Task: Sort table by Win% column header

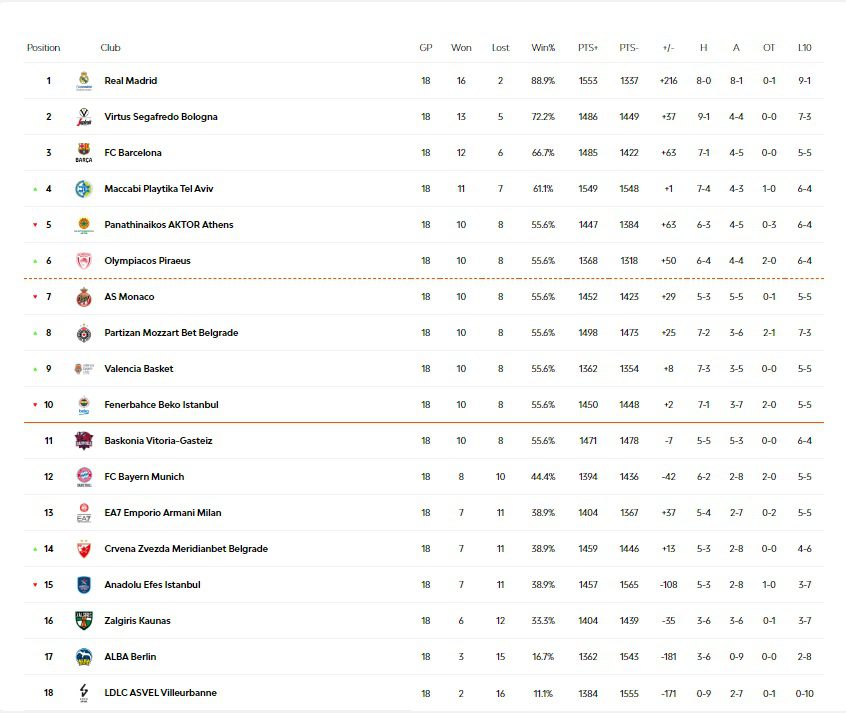Action: pos(543,48)
